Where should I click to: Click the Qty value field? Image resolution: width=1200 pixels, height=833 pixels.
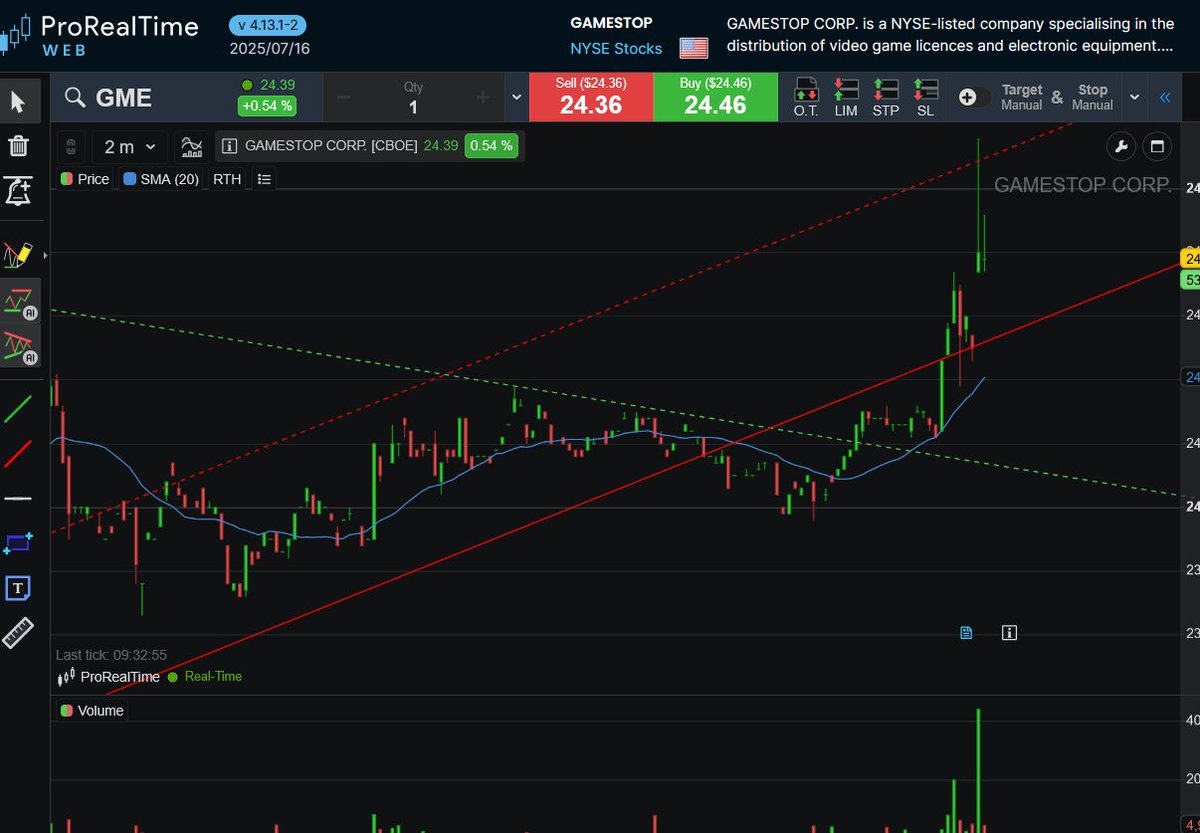tap(413, 107)
